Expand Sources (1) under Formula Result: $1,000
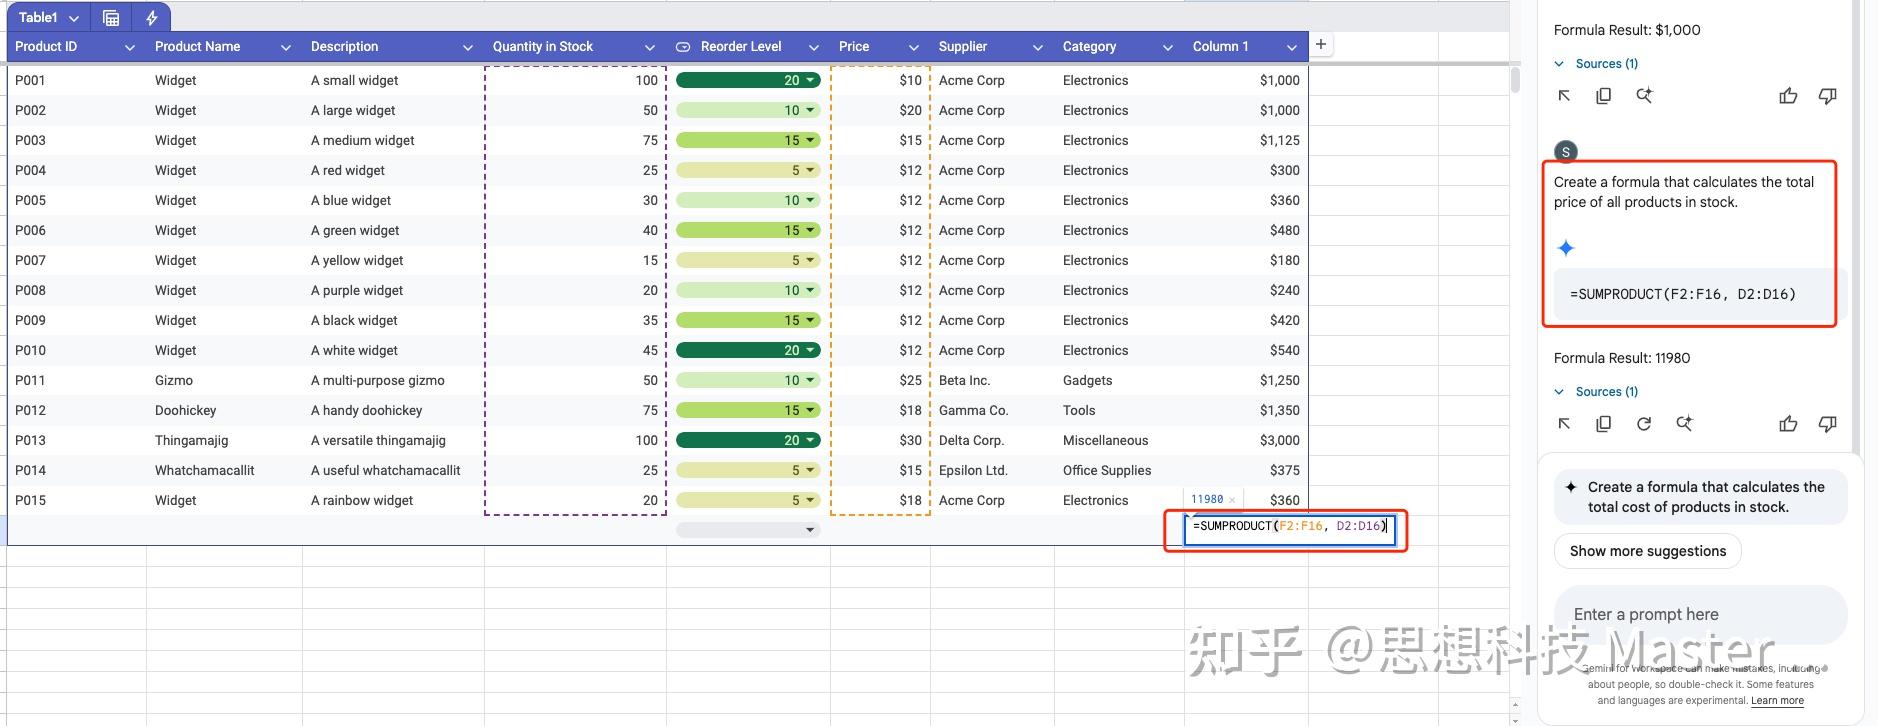 click(x=1596, y=64)
